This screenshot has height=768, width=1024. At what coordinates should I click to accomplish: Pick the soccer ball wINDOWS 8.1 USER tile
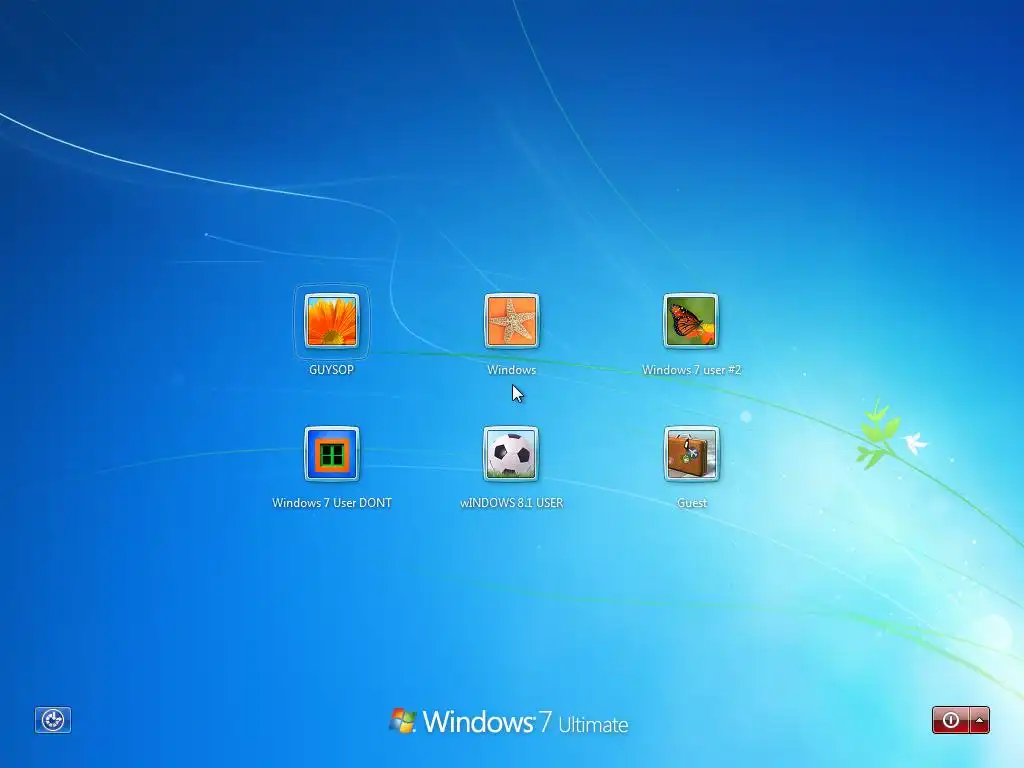point(511,454)
